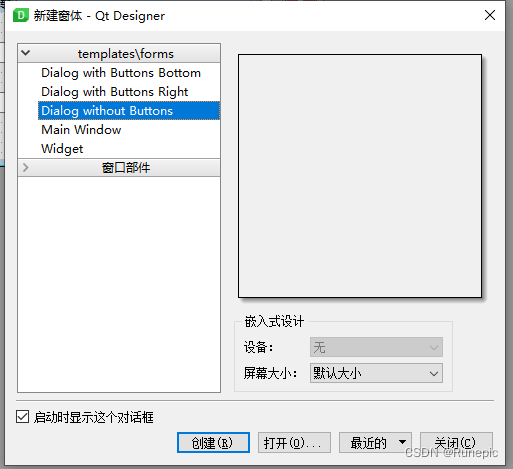Click empty area of template list
This screenshot has width=513, height=469.
[119, 283]
